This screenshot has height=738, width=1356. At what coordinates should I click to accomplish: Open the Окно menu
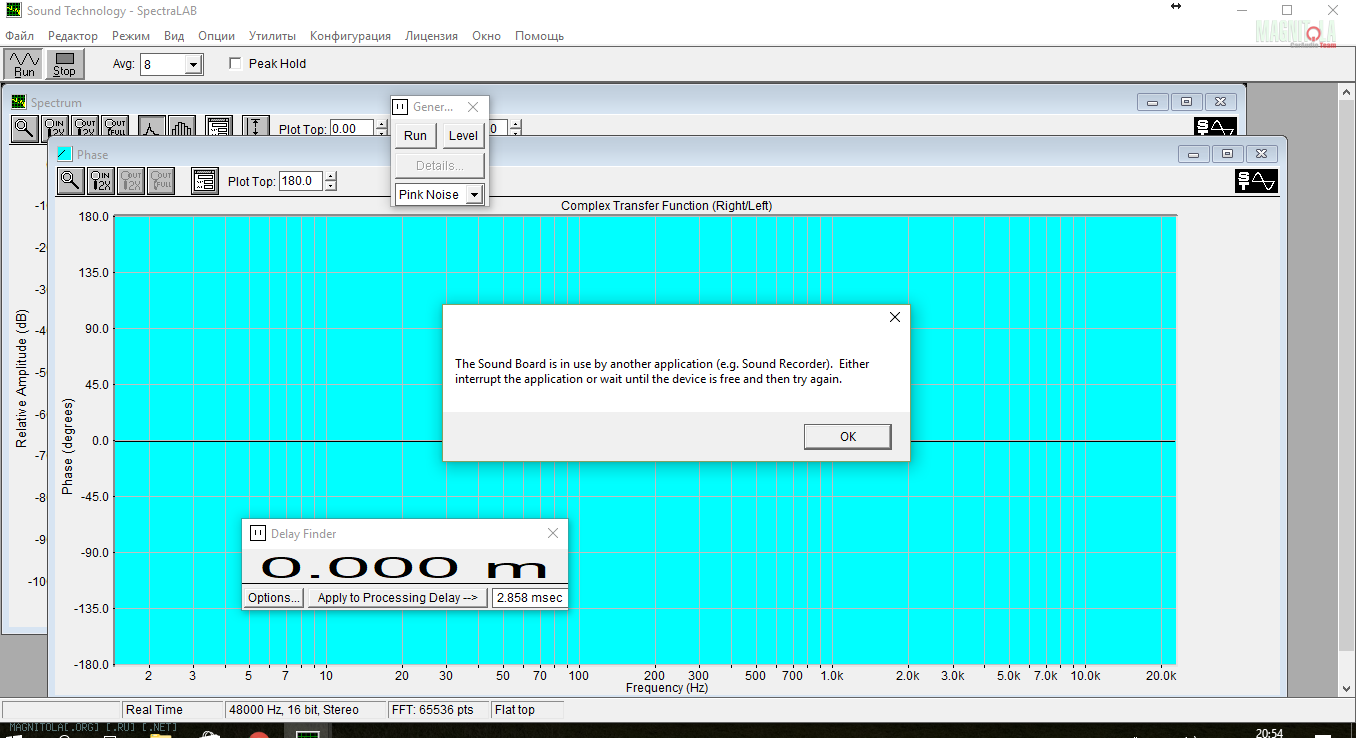[x=486, y=36]
